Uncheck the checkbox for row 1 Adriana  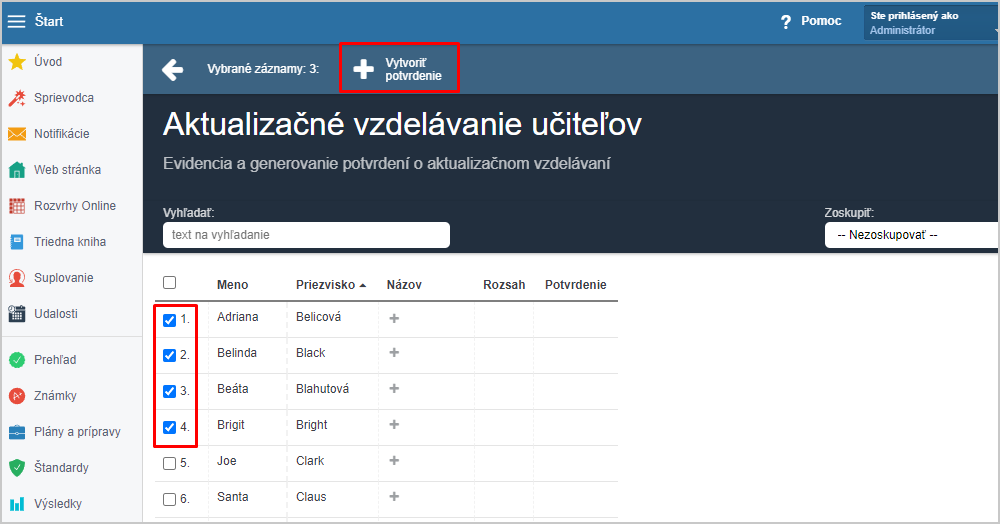tap(170, 320)
